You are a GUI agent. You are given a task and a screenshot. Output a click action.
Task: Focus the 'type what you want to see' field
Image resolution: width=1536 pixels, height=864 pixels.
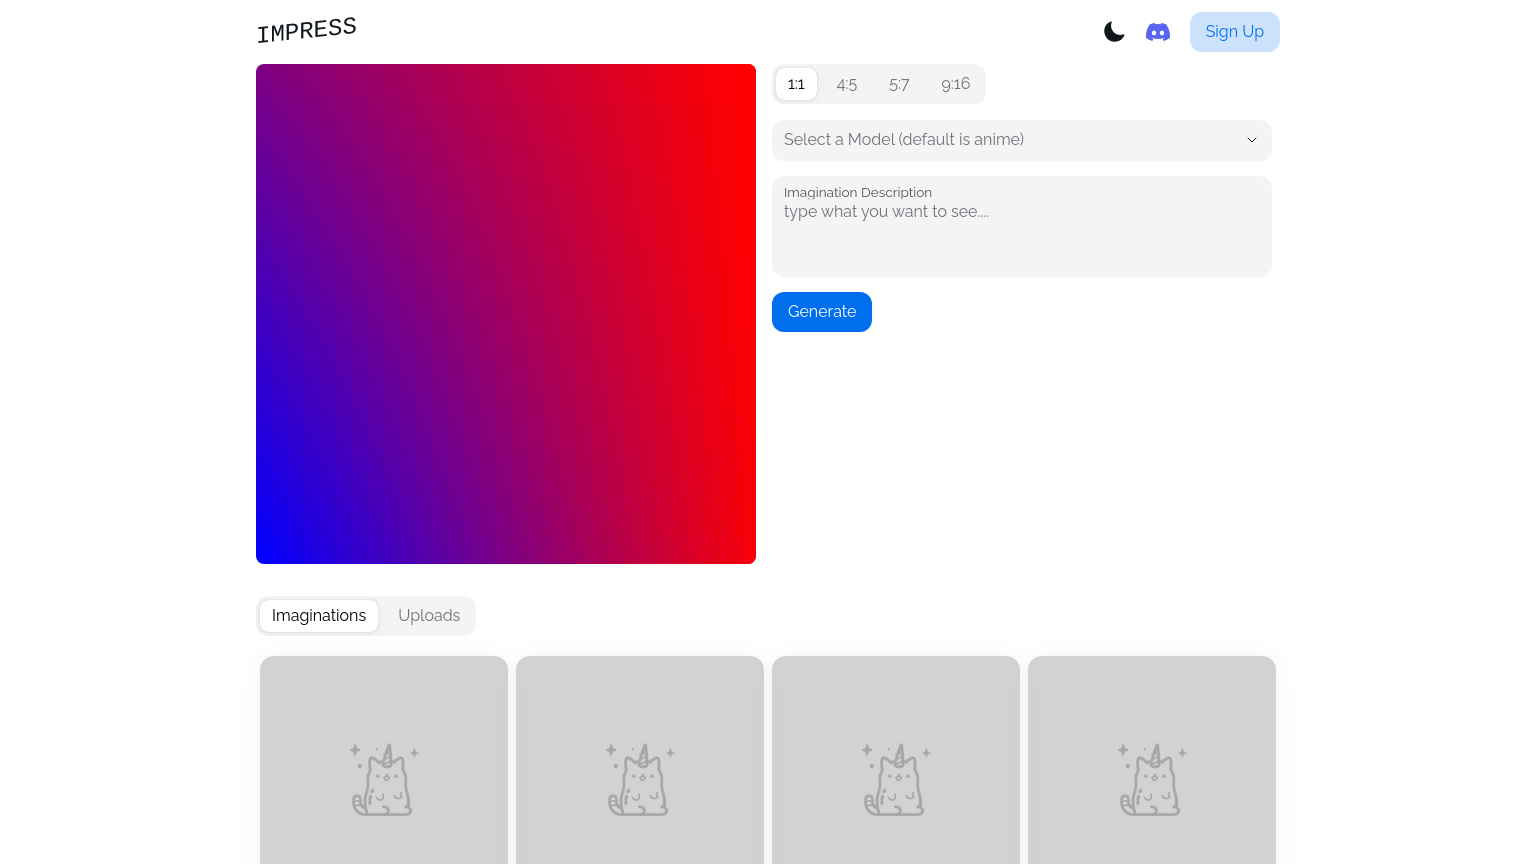(x=1020, y=236)
